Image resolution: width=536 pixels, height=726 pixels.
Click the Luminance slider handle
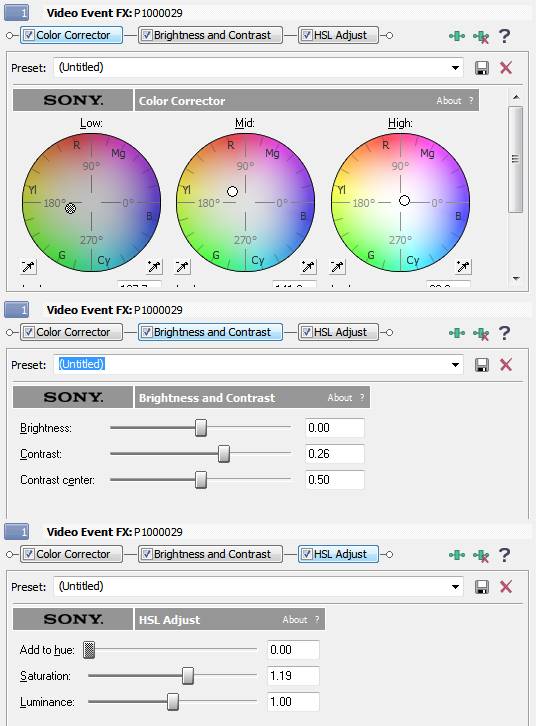tap(173, 702)
